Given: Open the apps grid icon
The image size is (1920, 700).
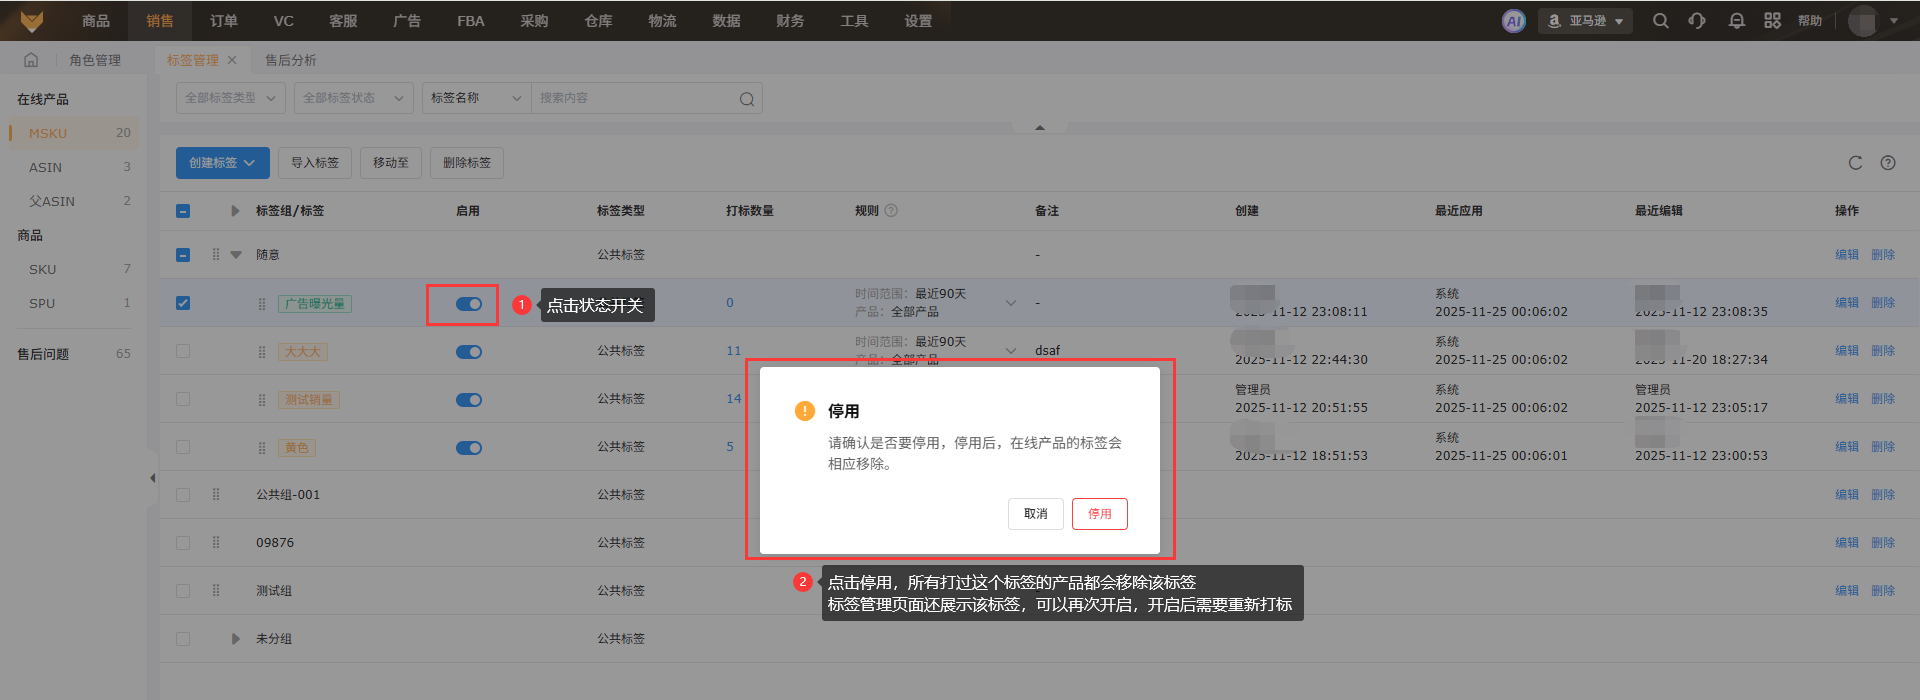Looking at the screenshot, I should pyautogui.click(x=1773, y=21).
